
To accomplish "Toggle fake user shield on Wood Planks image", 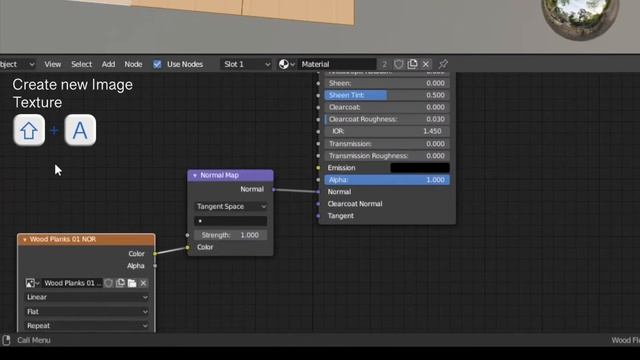I will (108, 283).
